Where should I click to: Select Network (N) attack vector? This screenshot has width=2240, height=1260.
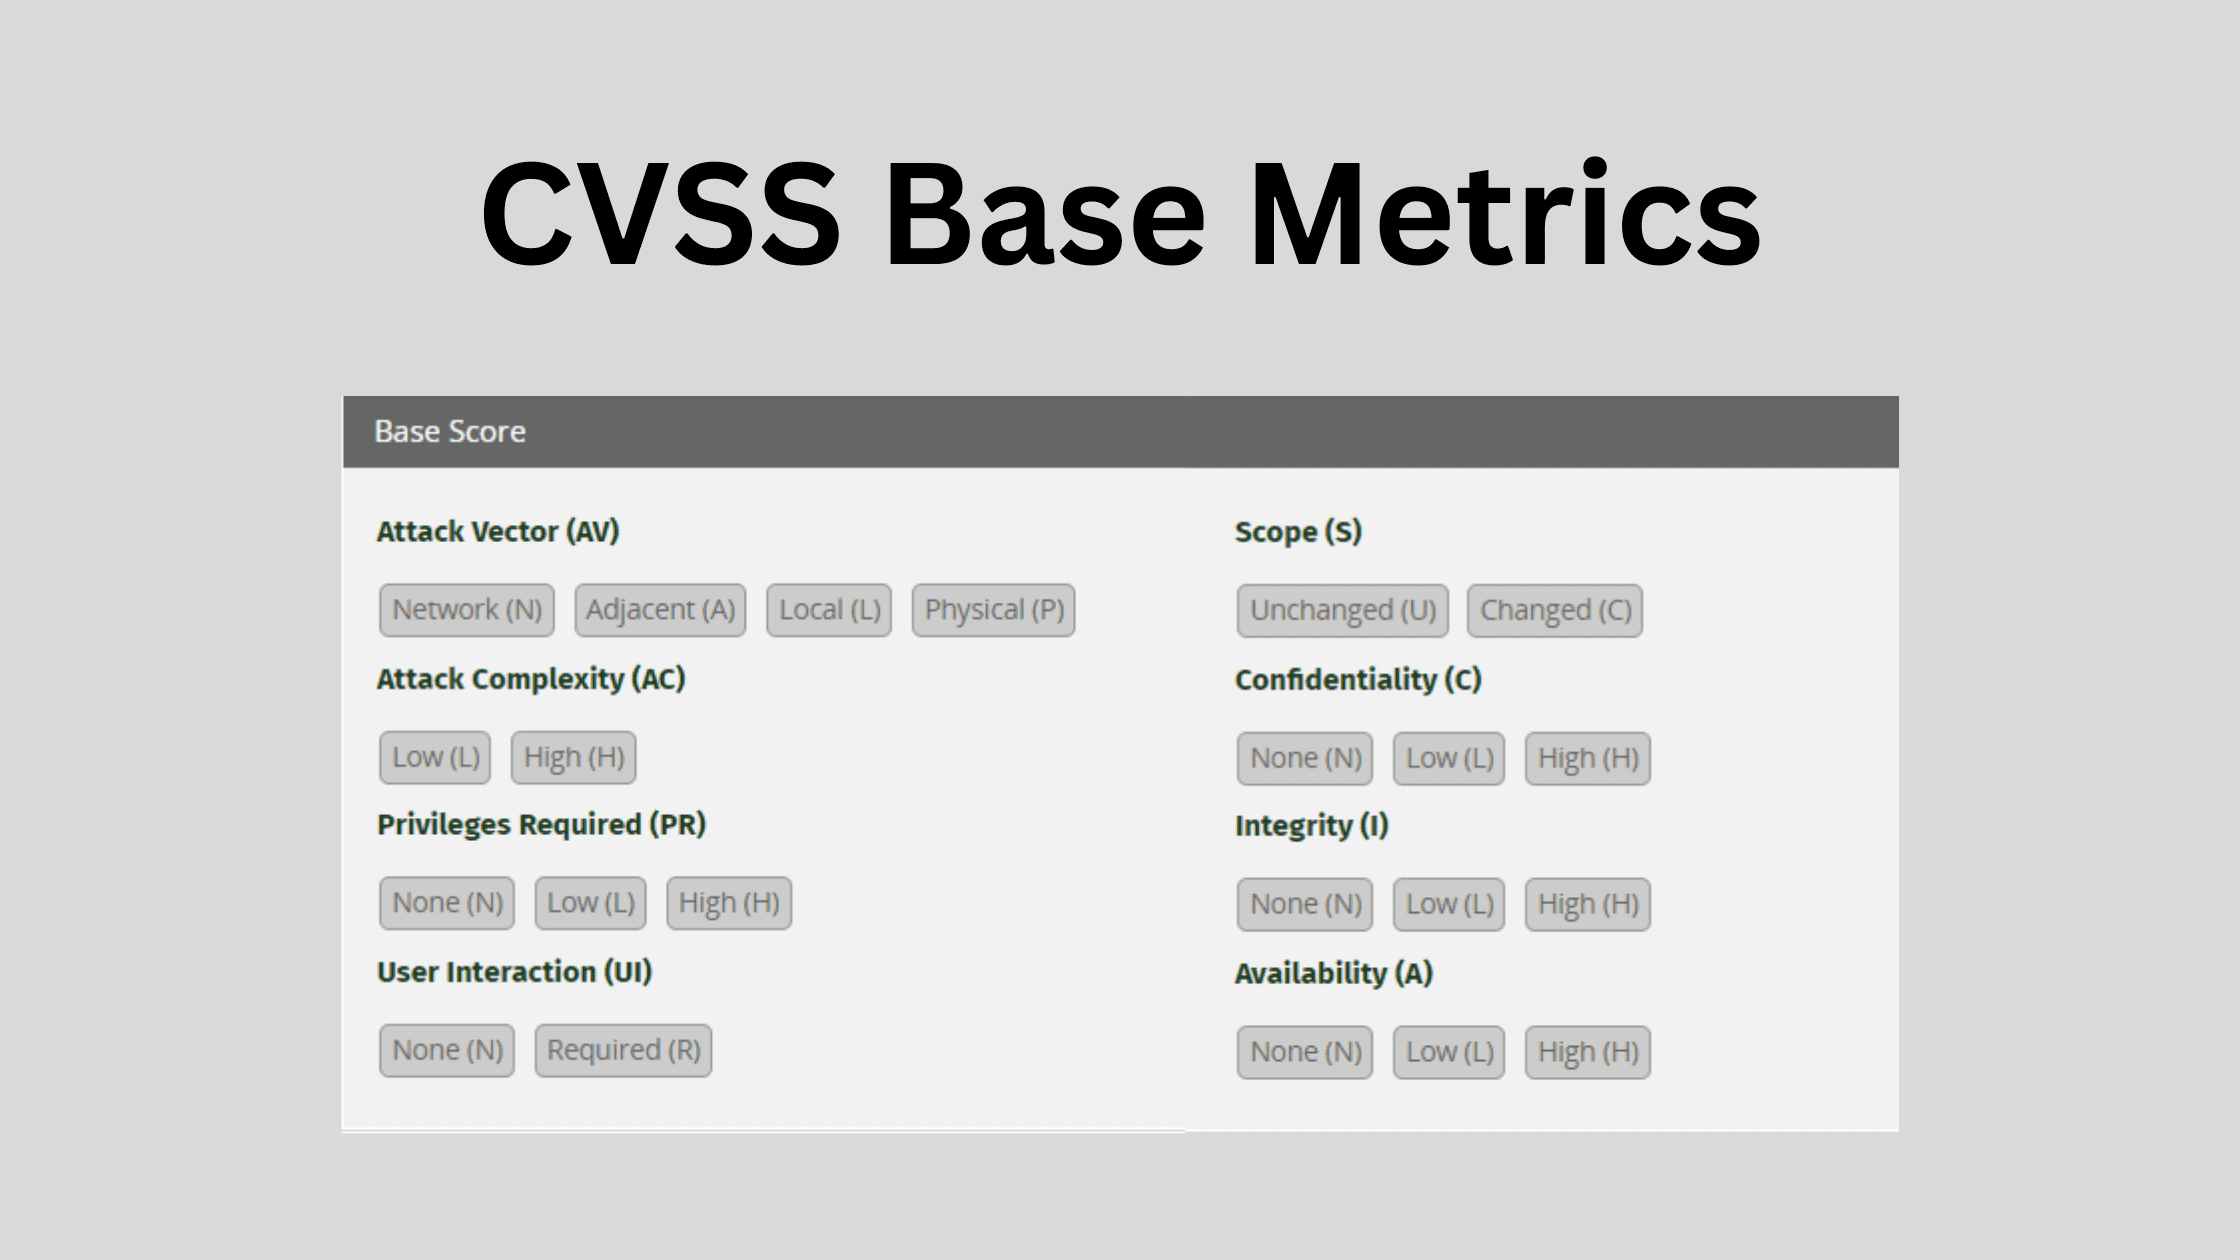point(466,608)
